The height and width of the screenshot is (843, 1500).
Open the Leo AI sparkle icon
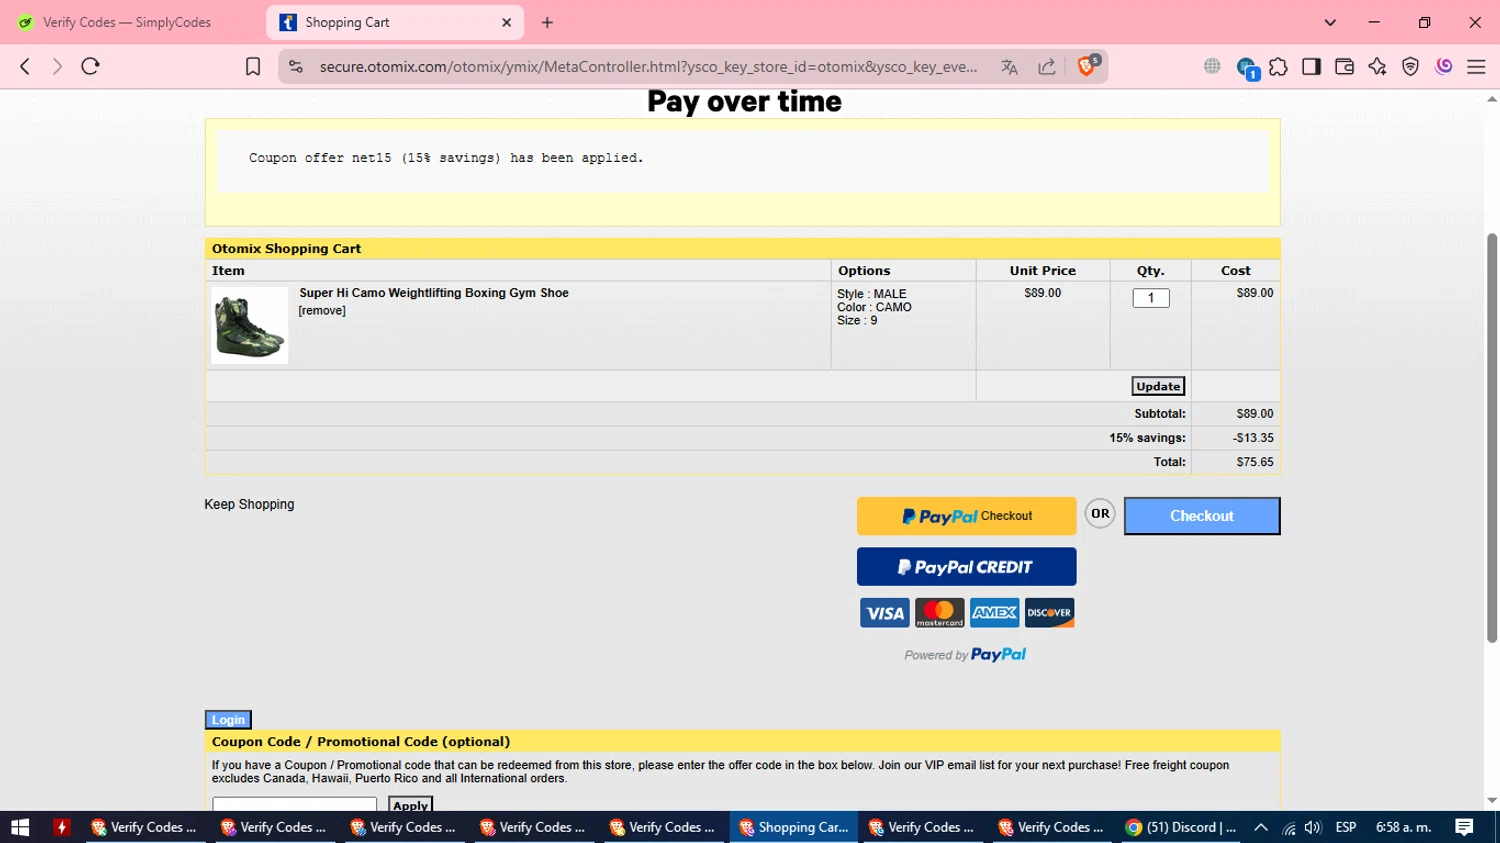1377,67
